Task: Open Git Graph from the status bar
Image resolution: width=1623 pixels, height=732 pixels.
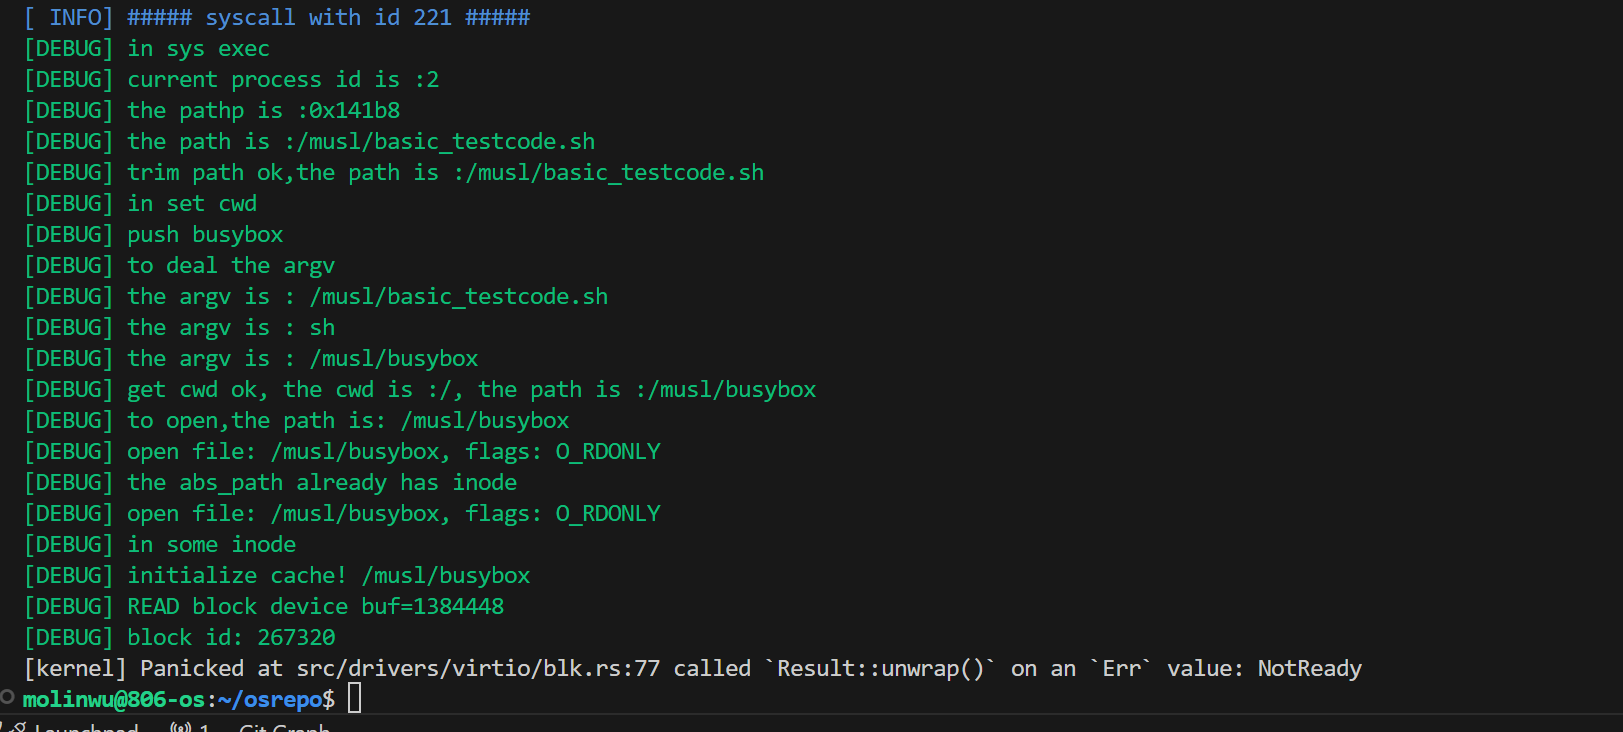Action: (x=284, y=727)
